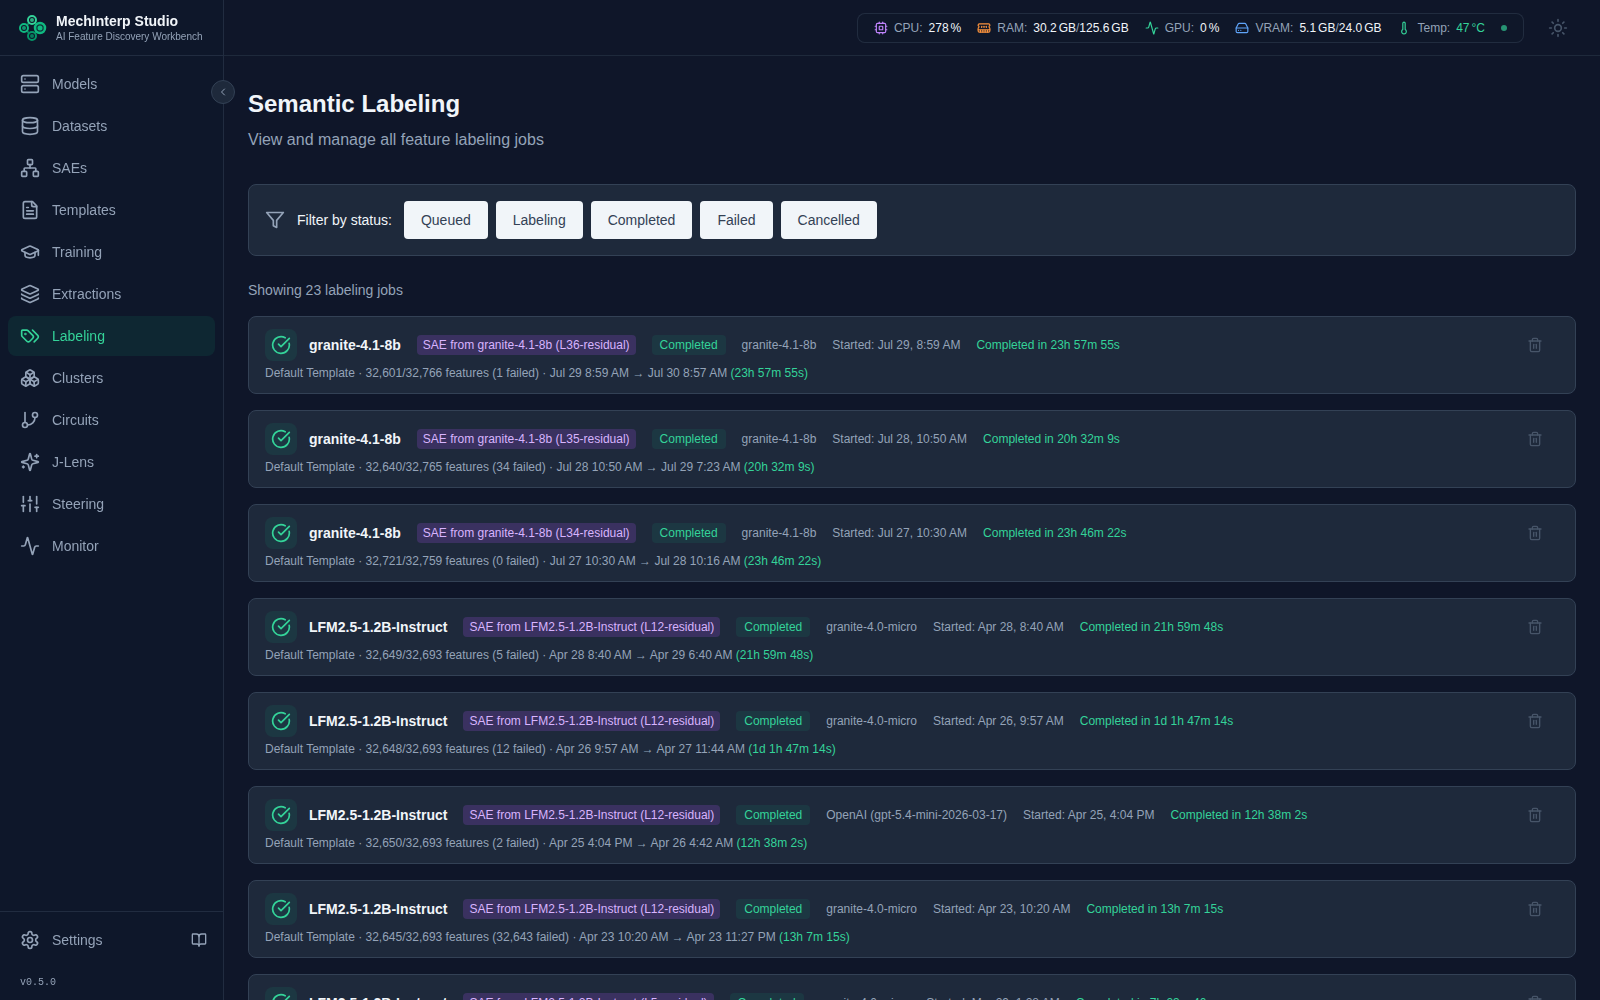Image resolution: width=1600 pixels, height=1000 pixels.
Task: Open the Settings gear icon
Action: [30, 940]
